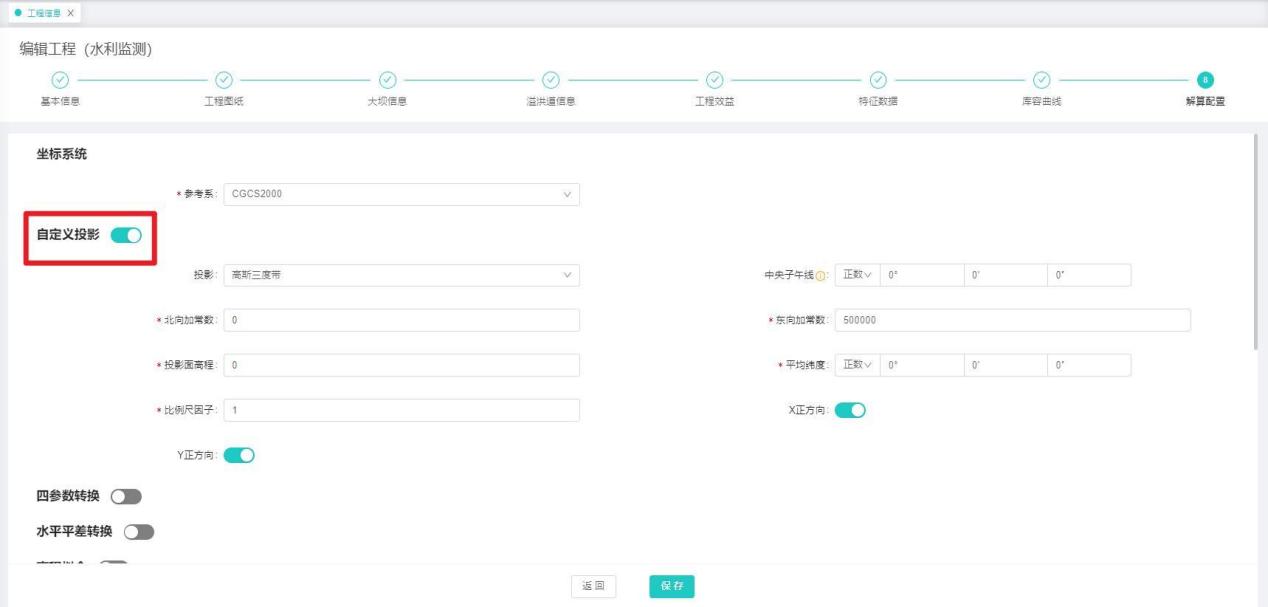Click the 库容曲线 step checkmark icon

click(x=1041, y=79)
